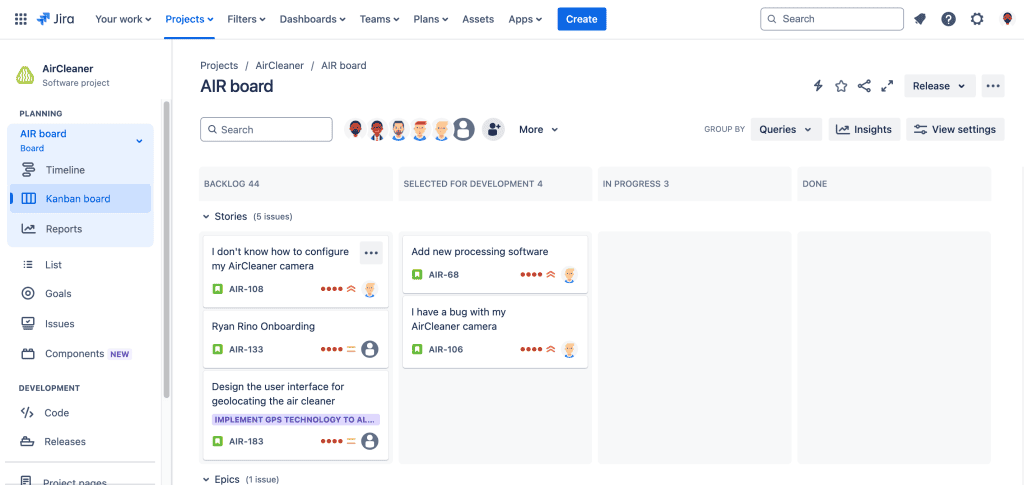Click the add people icon
The height and width of the screenshot is (485, 1024).
[493, 129]
